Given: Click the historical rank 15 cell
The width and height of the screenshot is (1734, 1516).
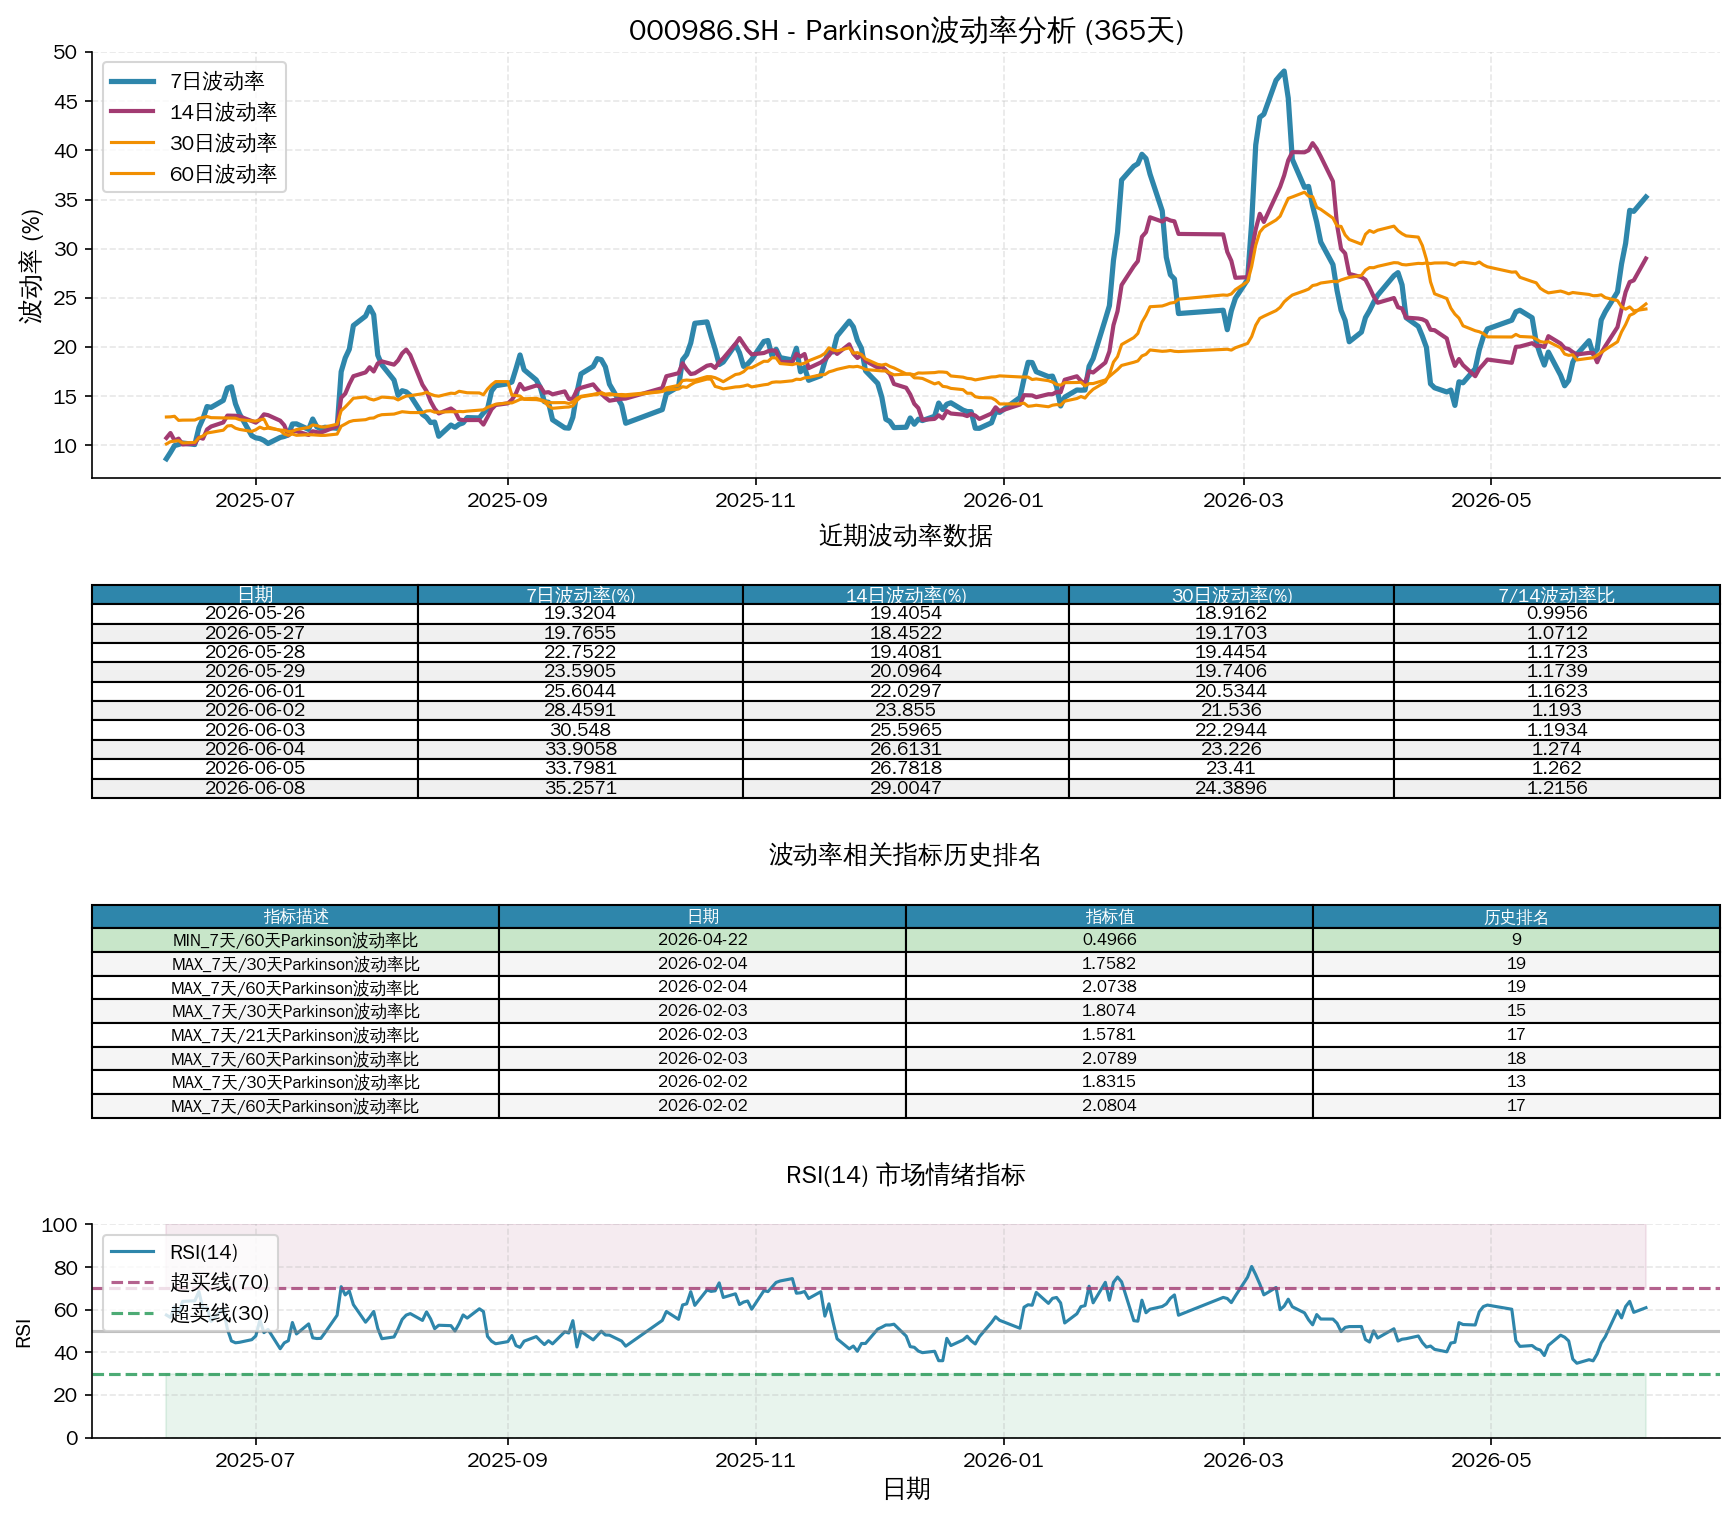Looking at the screenshot, I should pyautogui.click(x=1516, y=1011).
